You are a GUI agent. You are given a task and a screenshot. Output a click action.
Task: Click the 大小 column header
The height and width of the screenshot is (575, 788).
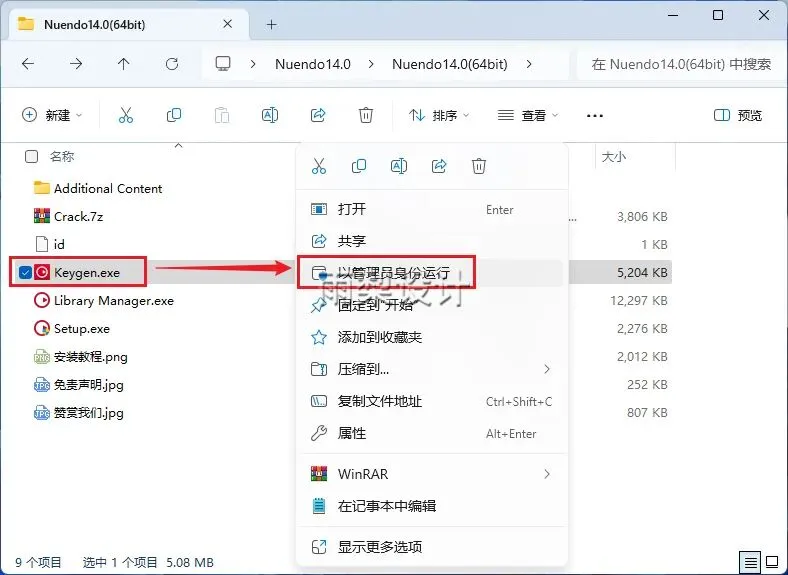point(614,157)
